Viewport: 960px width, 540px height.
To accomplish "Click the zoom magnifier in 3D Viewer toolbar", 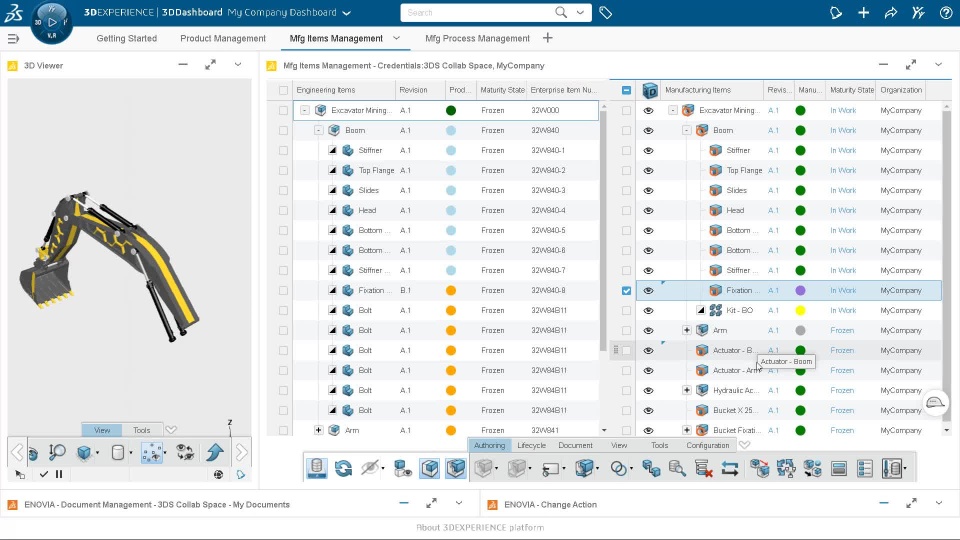I will (57, 452).
